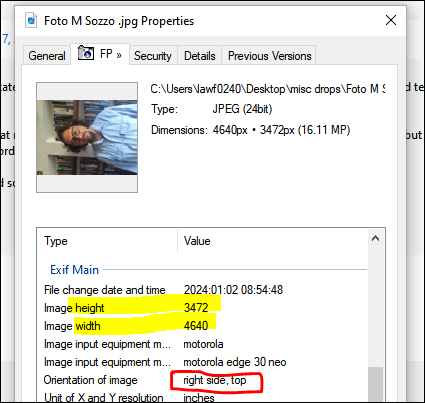Click the right side, top value

[215, 380]
